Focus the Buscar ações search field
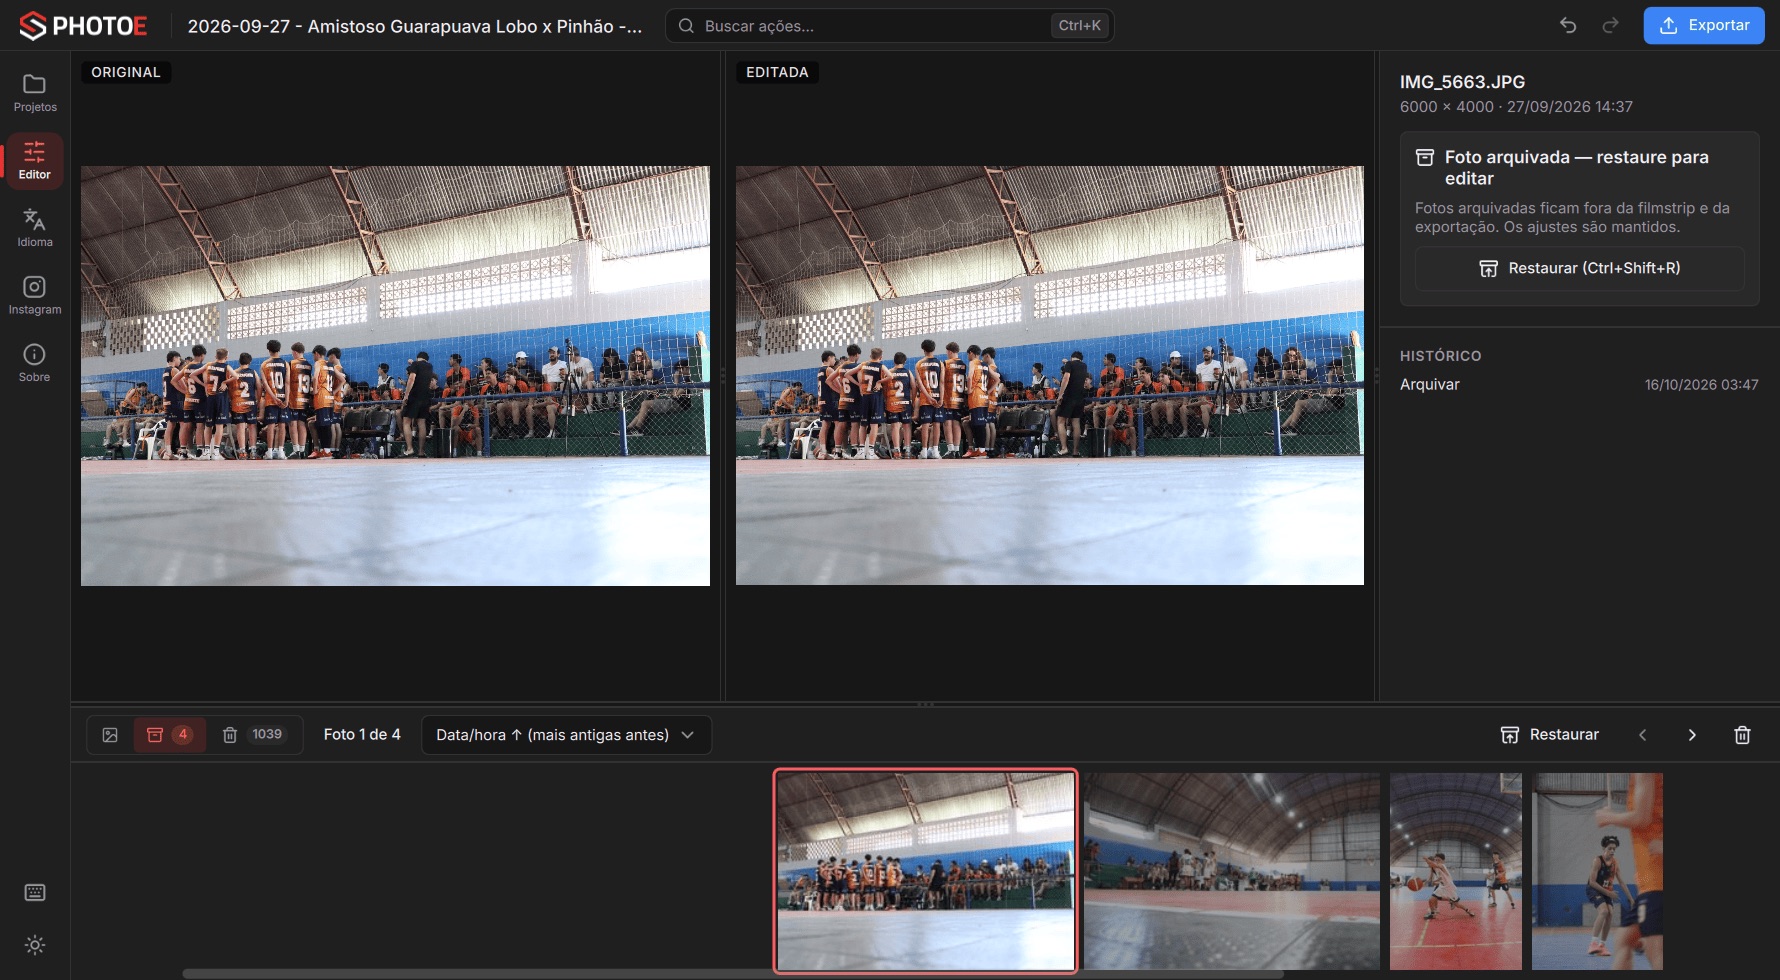 [890, 26]
